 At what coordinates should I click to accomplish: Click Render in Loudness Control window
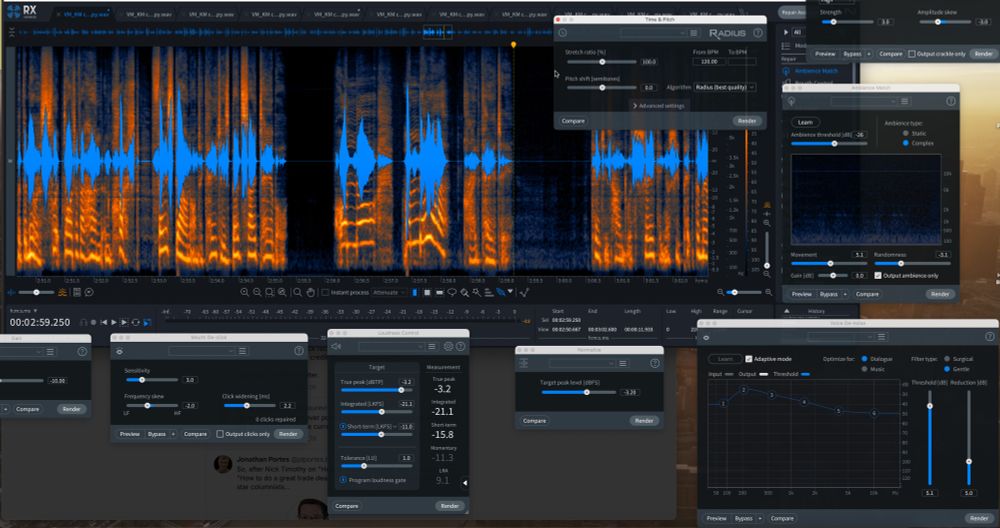click(x=450, y=506)
